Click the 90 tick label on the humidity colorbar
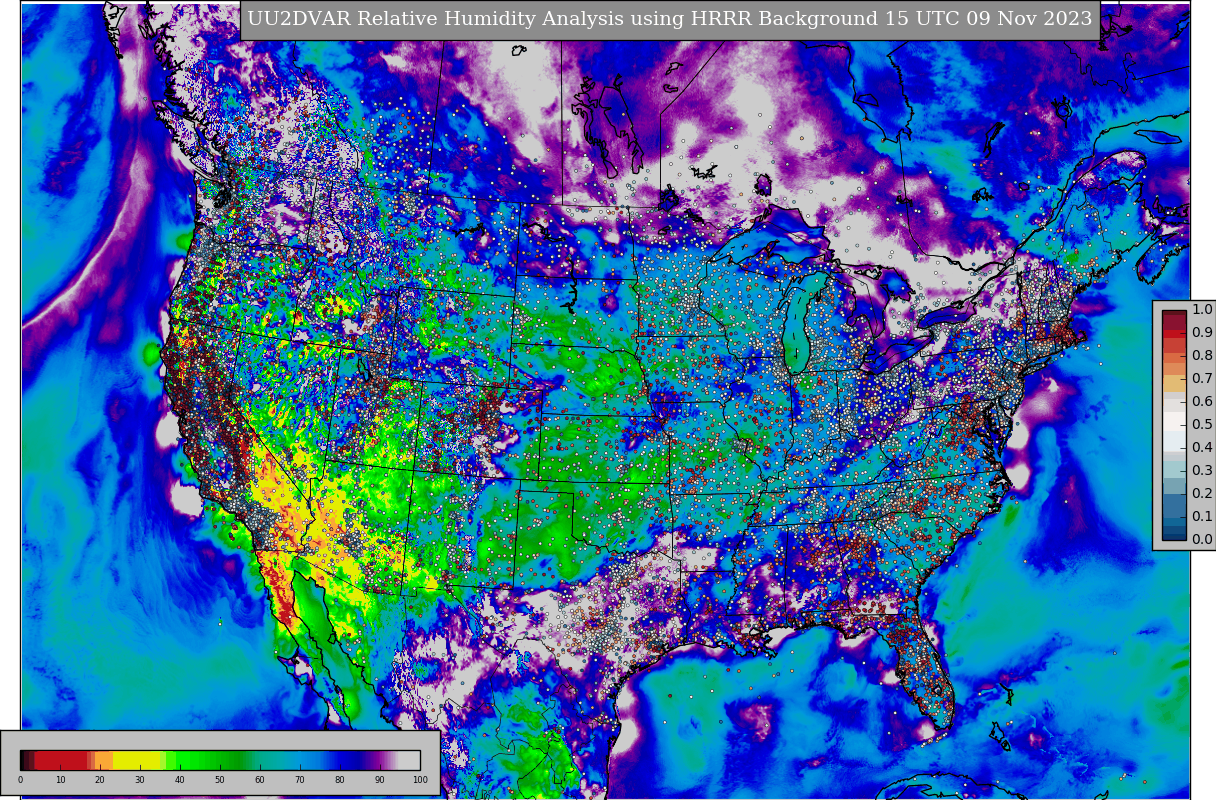Screen dimensions: 1216x800 pyautogui.click(x=380, y=780)
